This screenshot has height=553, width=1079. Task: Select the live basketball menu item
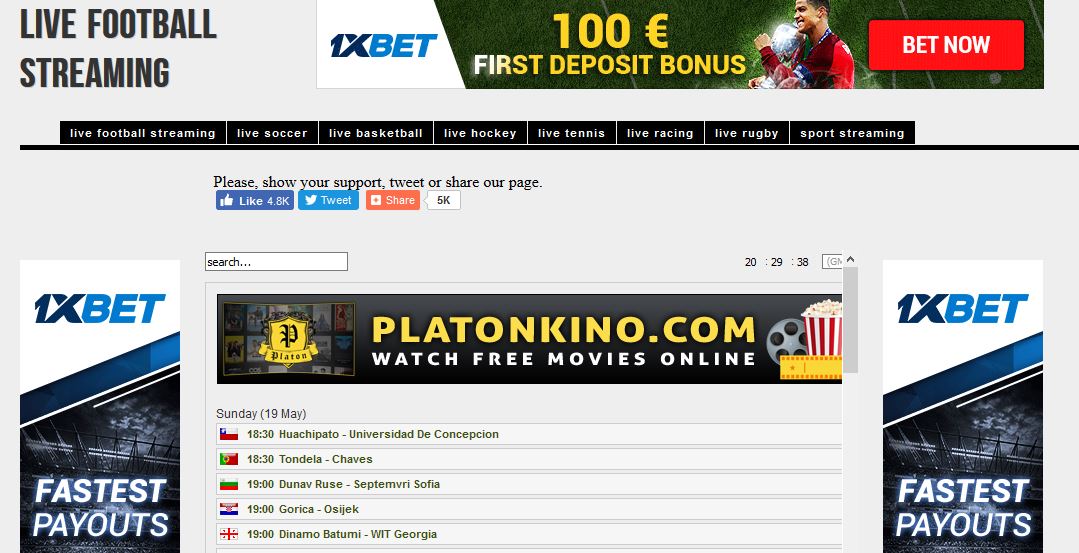[376, 133]
